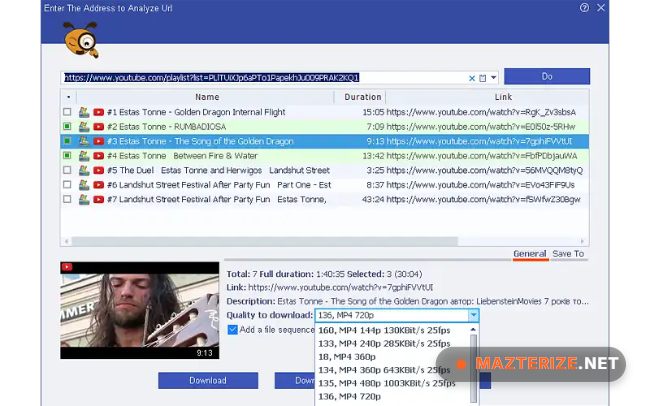Viewport: 650px width, 406px height.
Task: Click the YouTube logo on preview thumbnail
Action: [x=67, y=267]
